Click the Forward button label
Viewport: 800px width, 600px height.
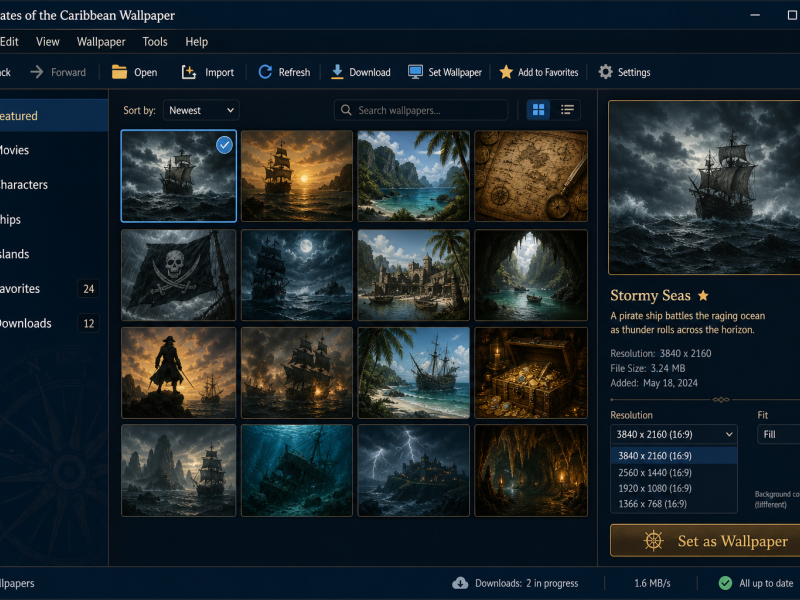click(68, 72)
